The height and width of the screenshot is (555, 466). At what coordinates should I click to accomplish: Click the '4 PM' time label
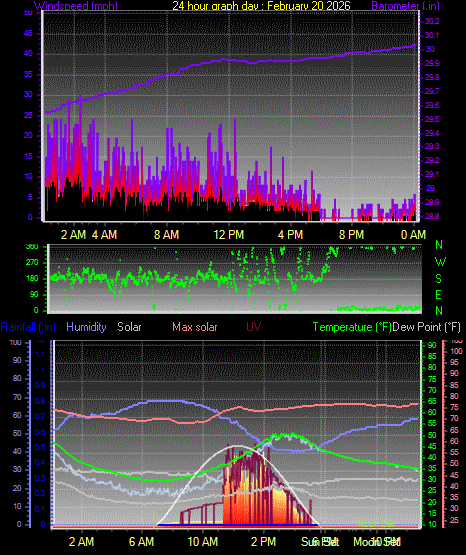(290, 234)
